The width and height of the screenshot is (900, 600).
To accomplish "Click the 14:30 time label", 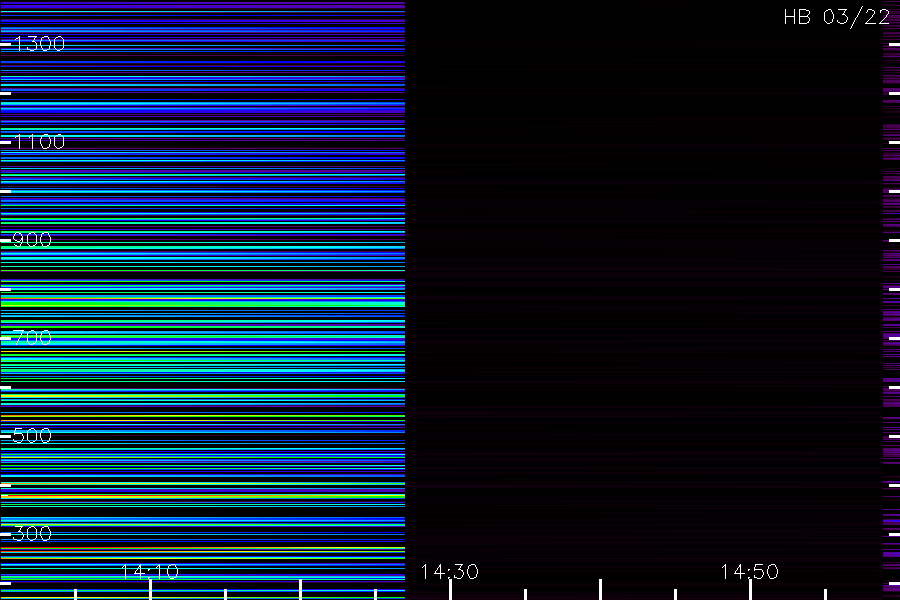I will pyautogui.click(x=449, y=572).
